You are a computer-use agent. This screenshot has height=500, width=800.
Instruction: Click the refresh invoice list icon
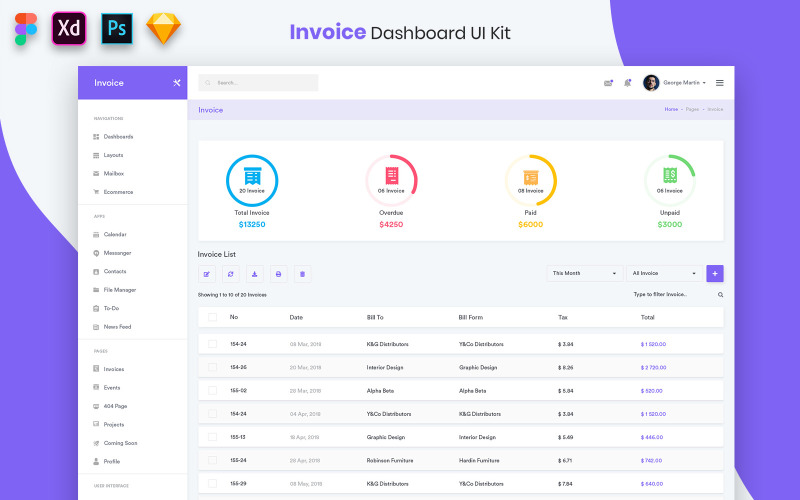[231, 273]
